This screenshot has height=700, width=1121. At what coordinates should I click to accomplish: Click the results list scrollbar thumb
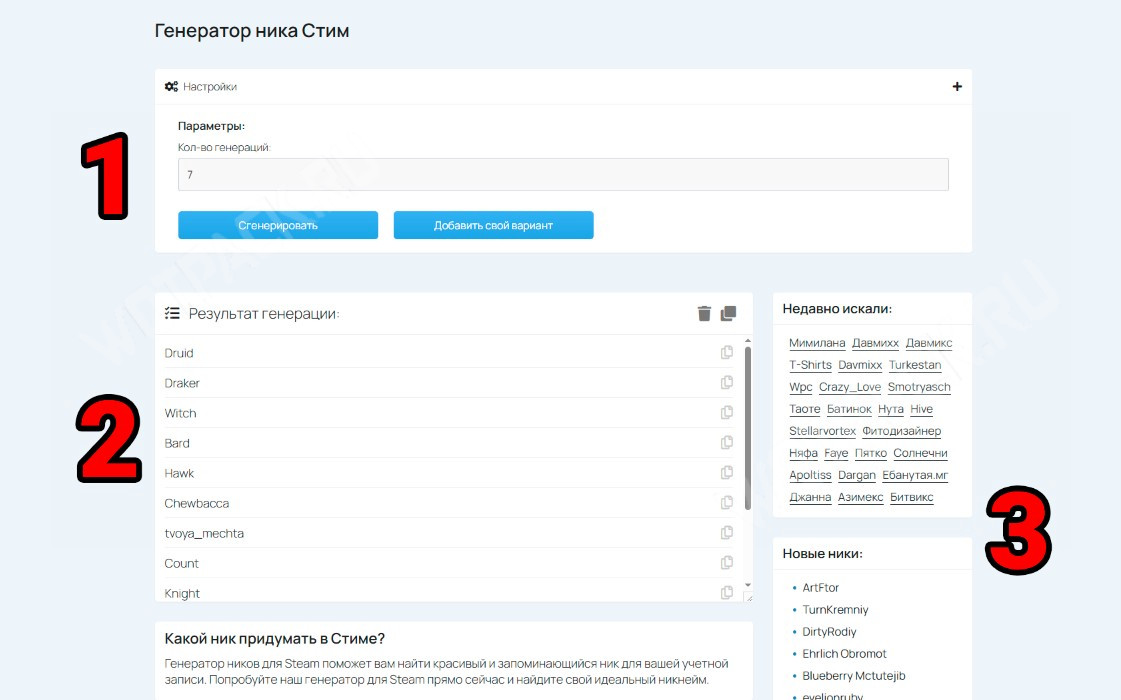coord(748,428)
